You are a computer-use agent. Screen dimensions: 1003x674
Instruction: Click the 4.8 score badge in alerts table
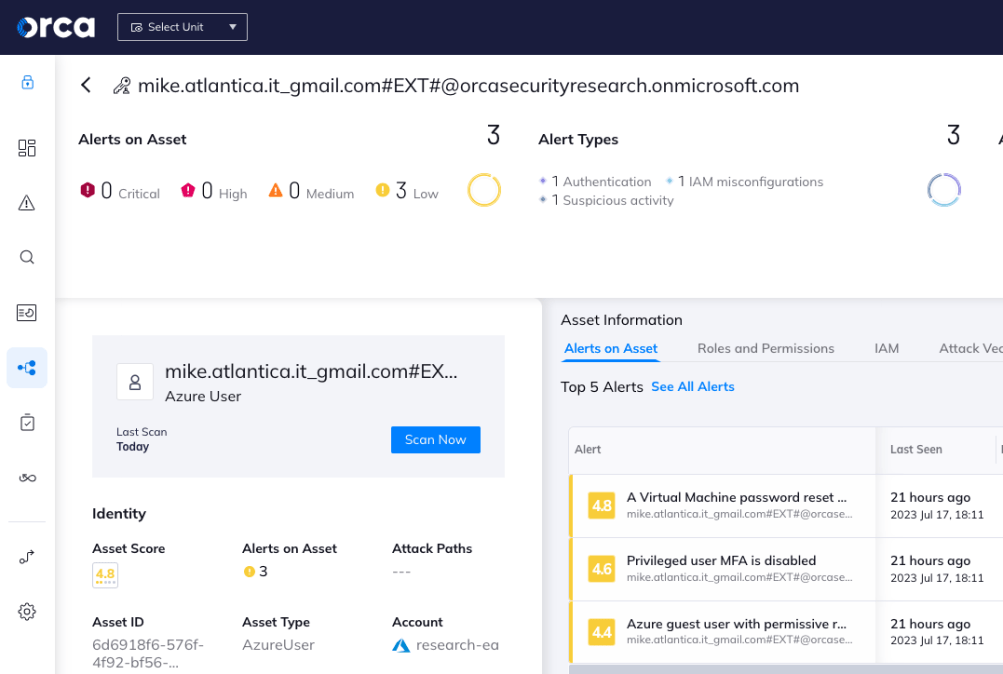(x=602, y=506)
